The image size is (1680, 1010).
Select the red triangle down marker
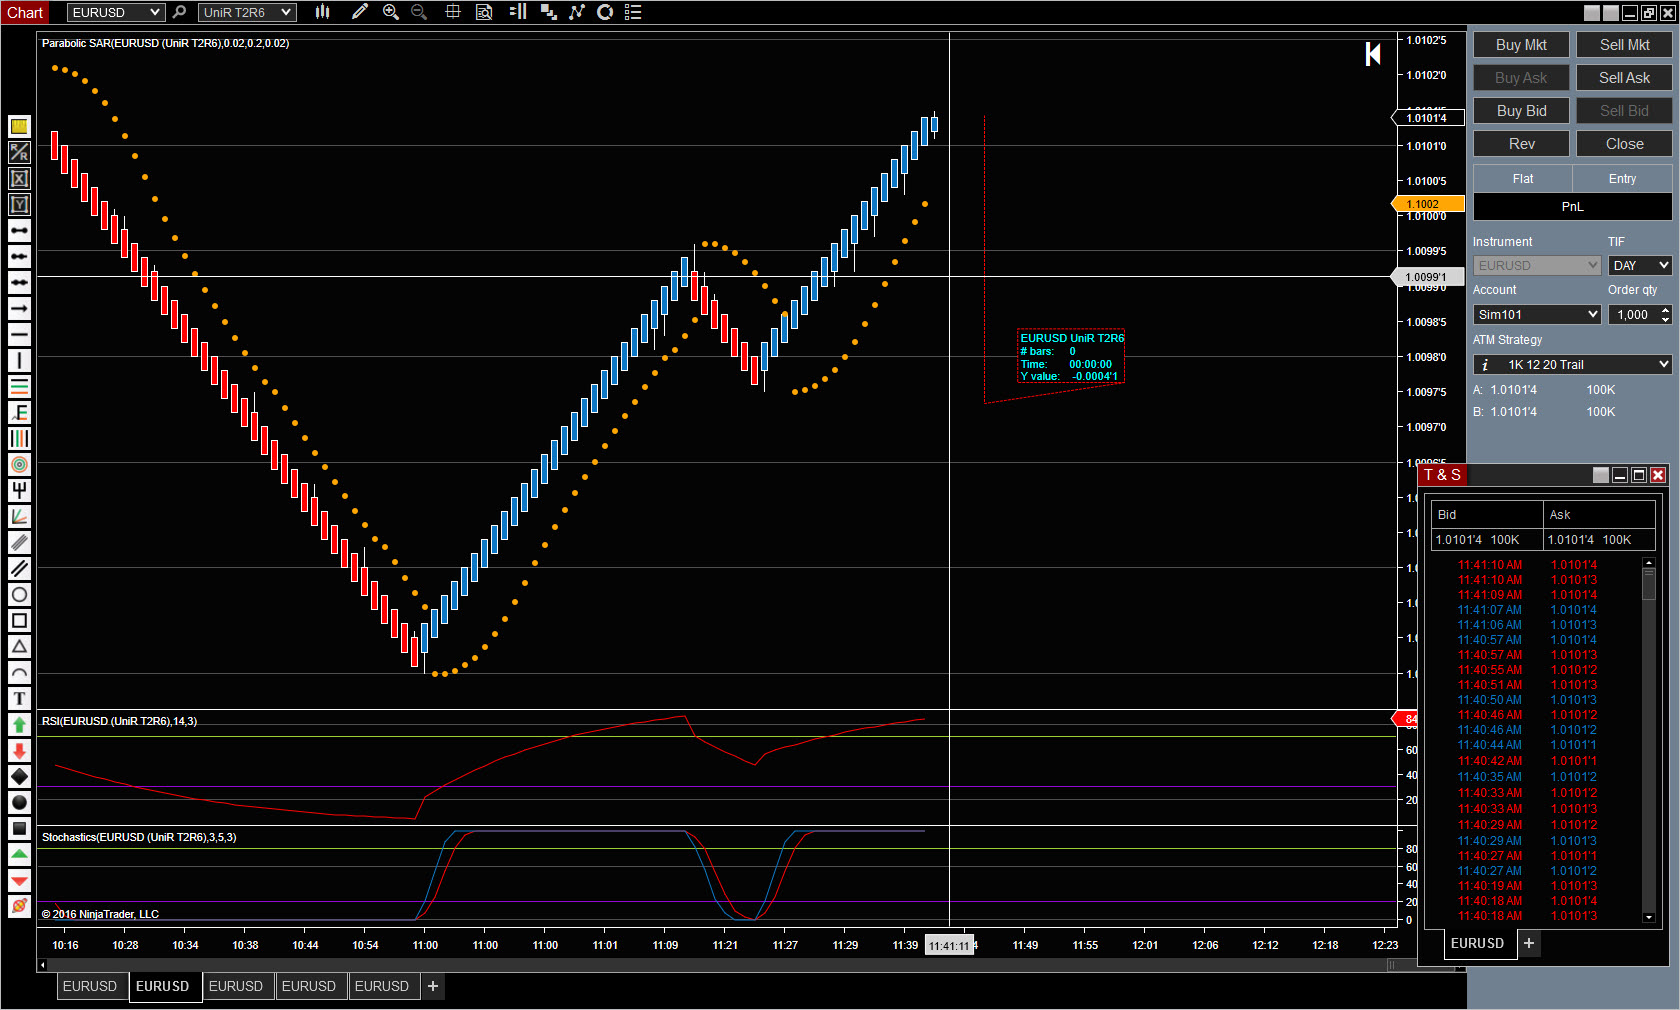pos(19,880)
